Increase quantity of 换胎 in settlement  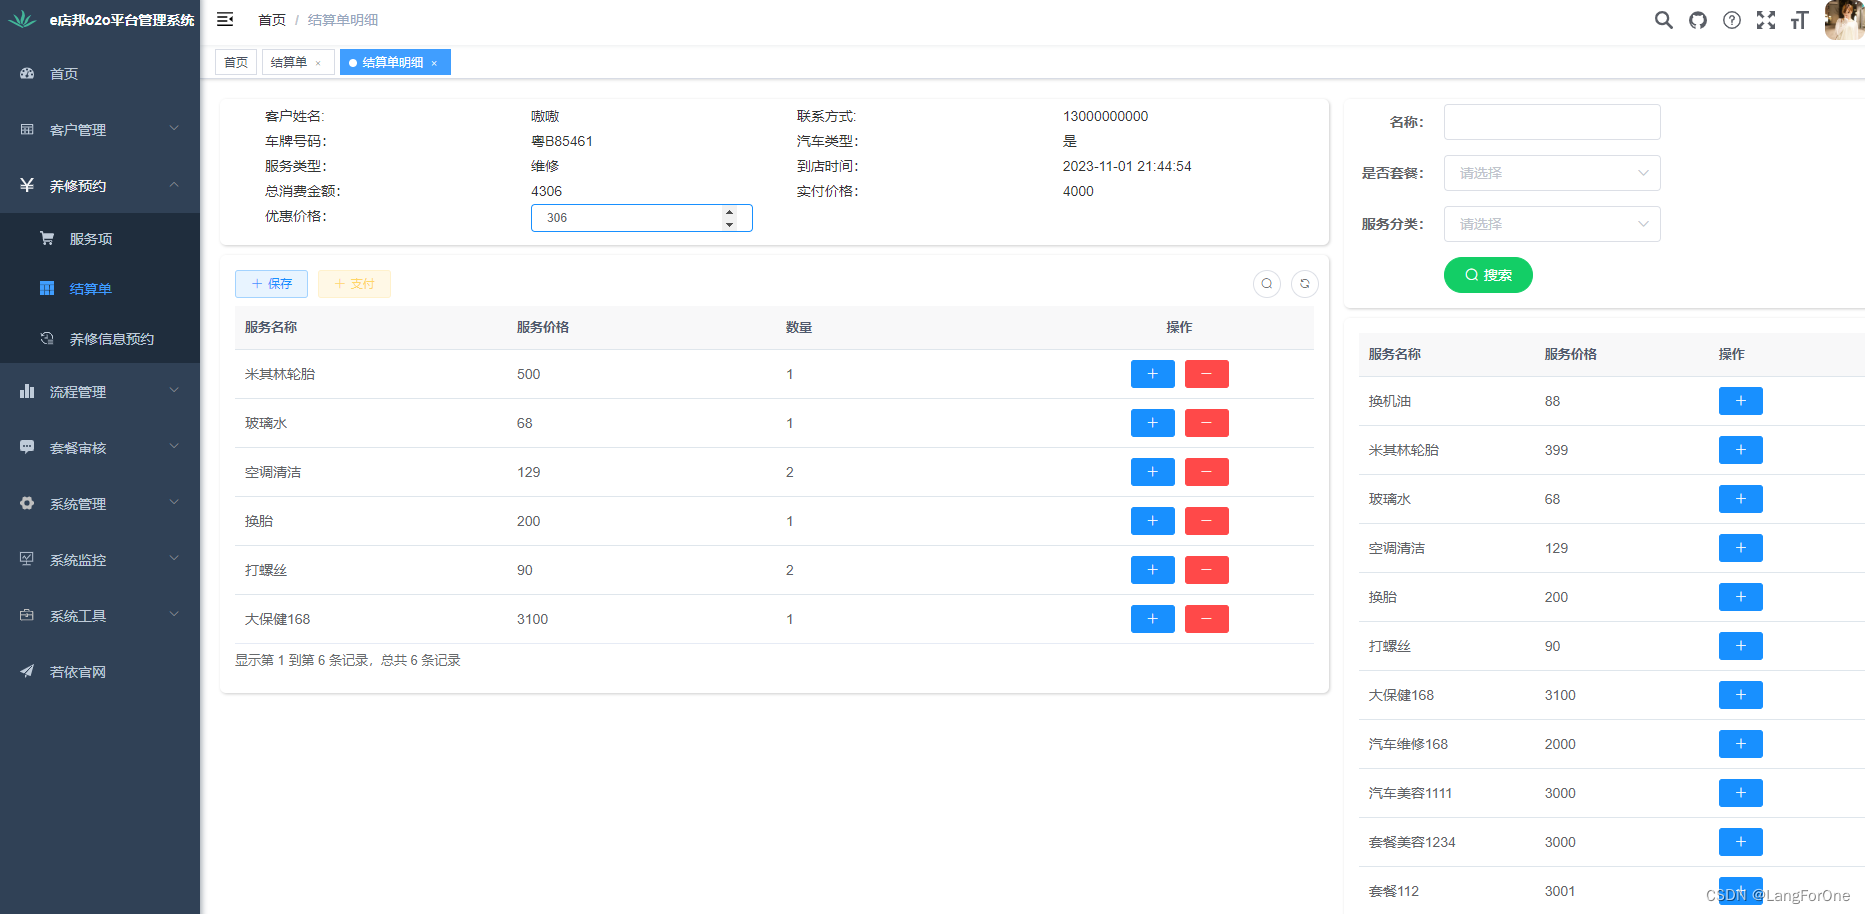(1153, 521)
